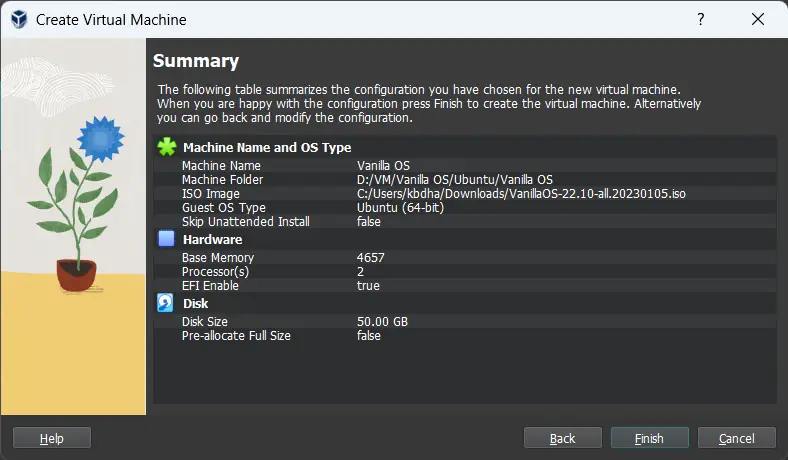Click the Ubuntu (64-bit) value
Screen dimensions: 788x460
(400, 208)
